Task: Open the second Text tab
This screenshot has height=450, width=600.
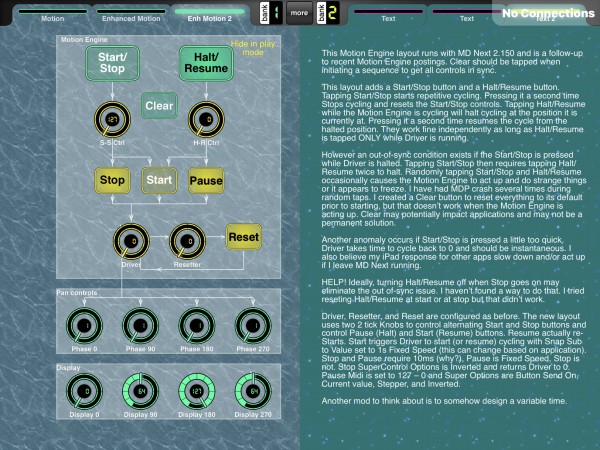Action: [x=467, y=15]
